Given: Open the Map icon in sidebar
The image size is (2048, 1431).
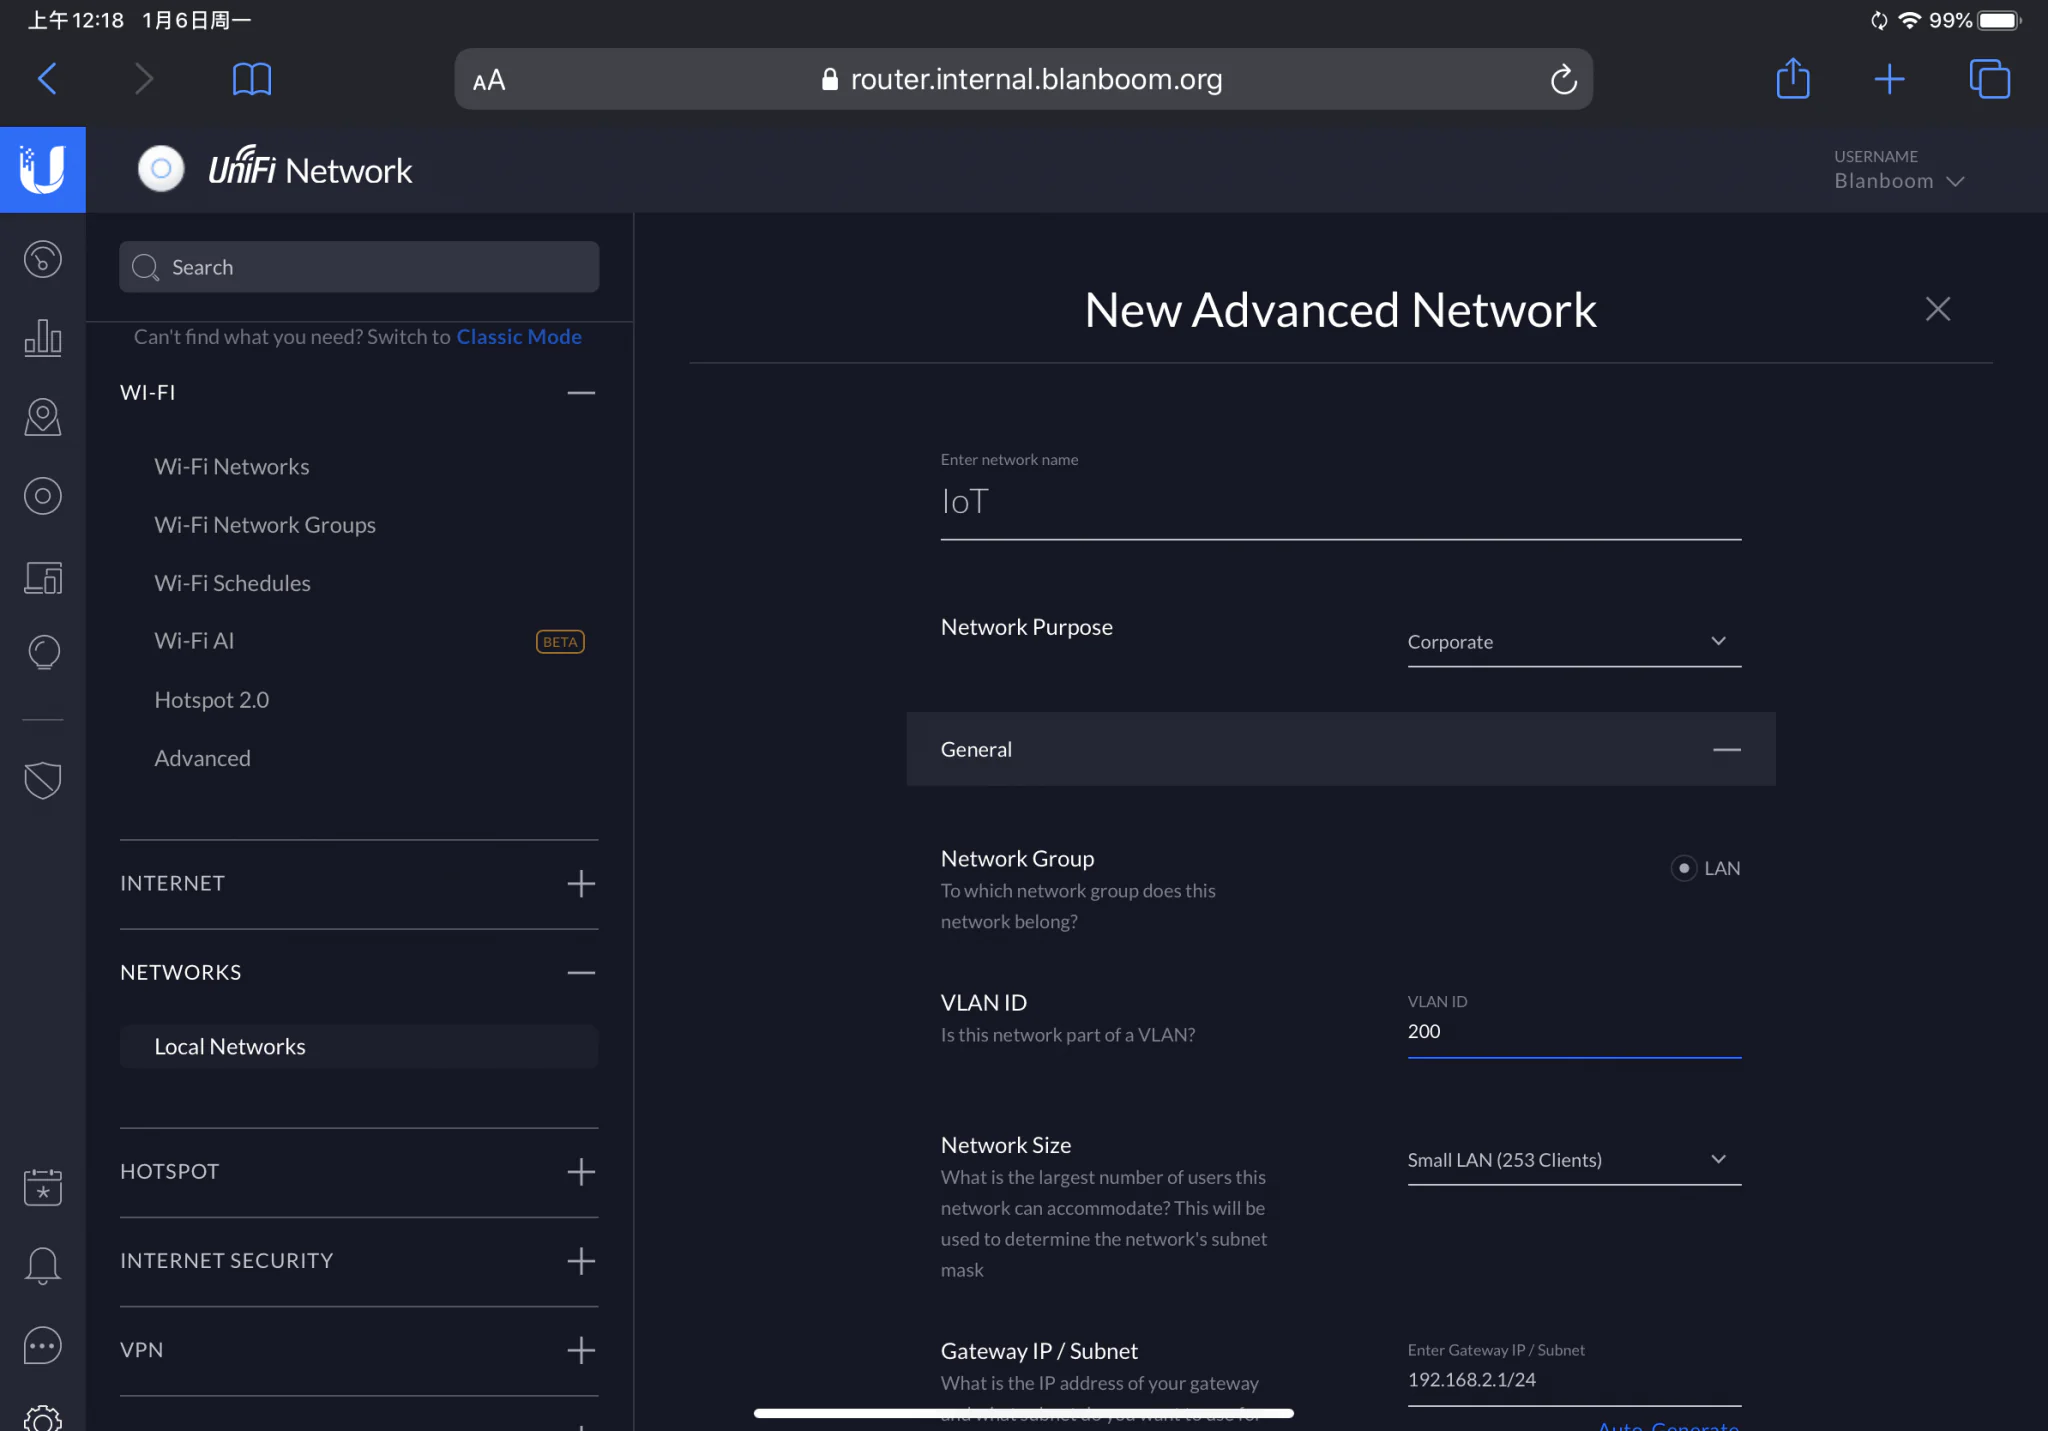Looking at the screenshot, I should [43, 417].
